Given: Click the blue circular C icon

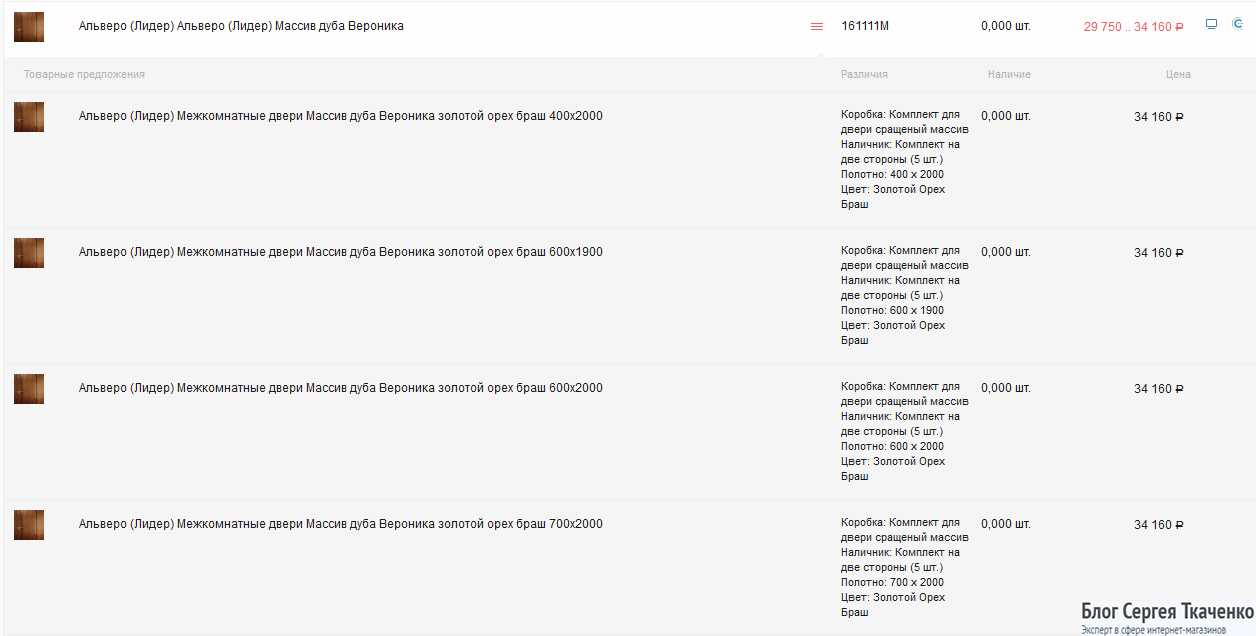Looking at the screenshot, I should tap(1237, 24).
